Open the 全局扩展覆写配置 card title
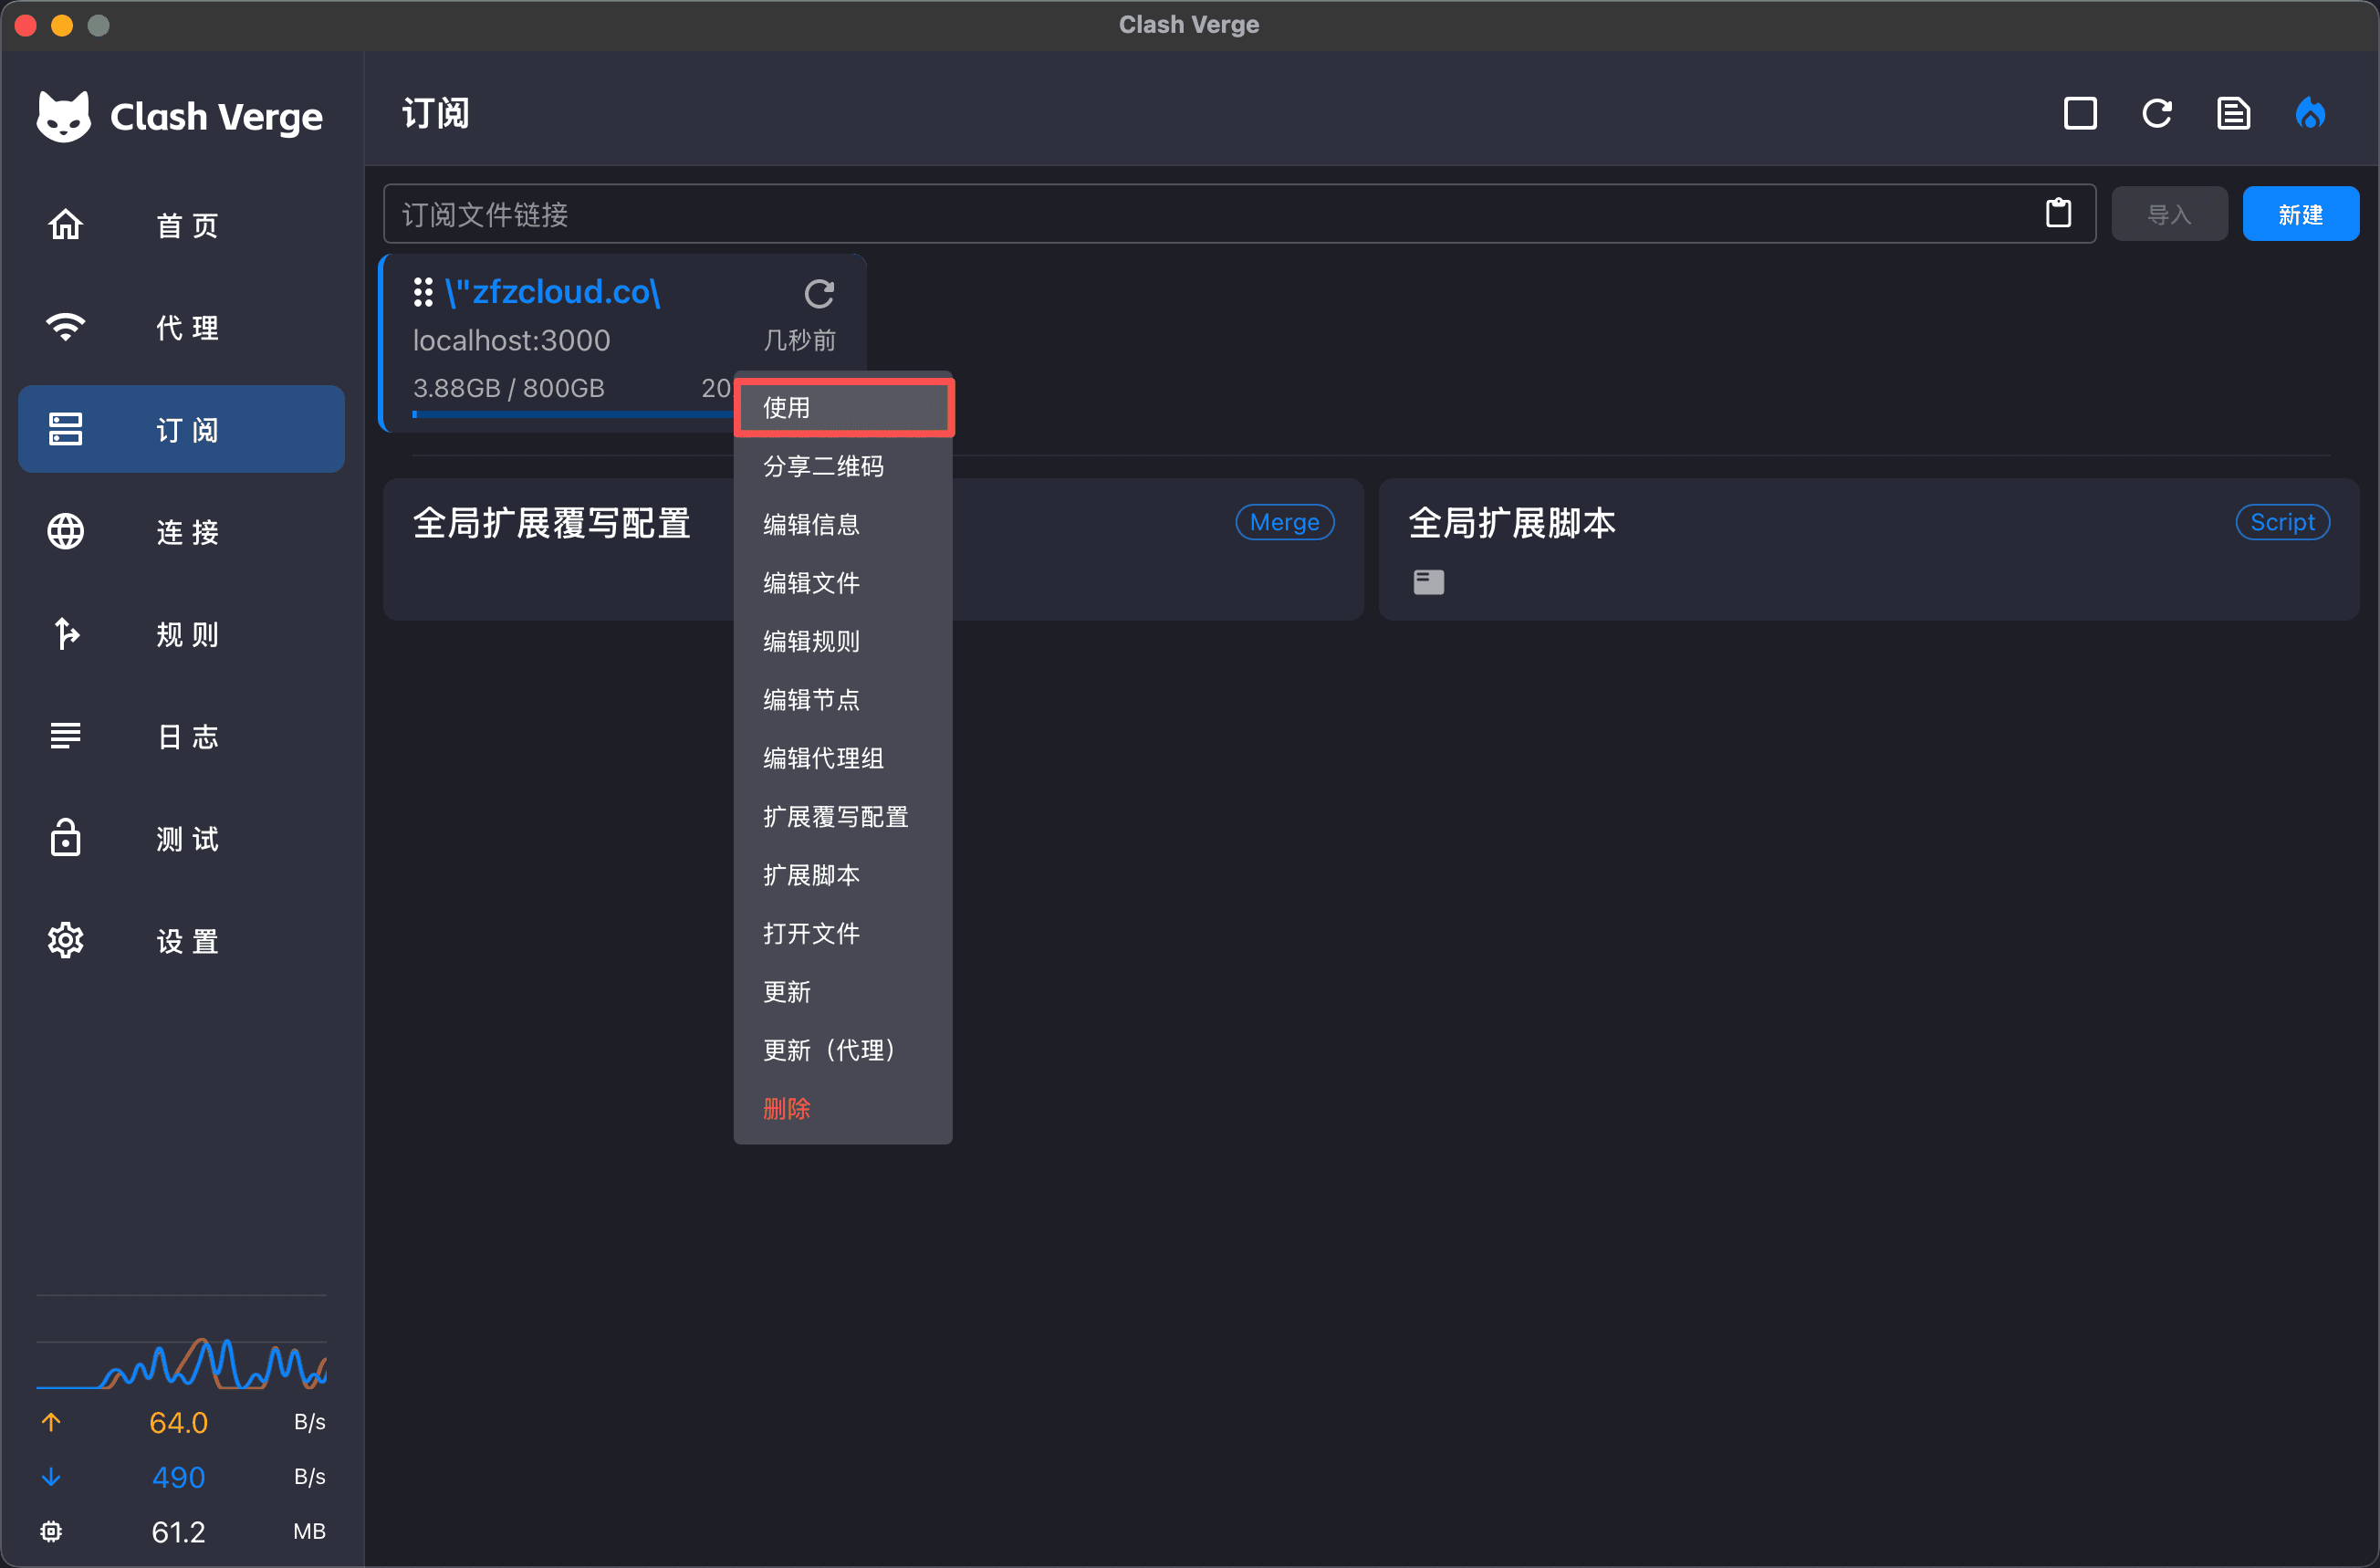 (x=552, y=523)
